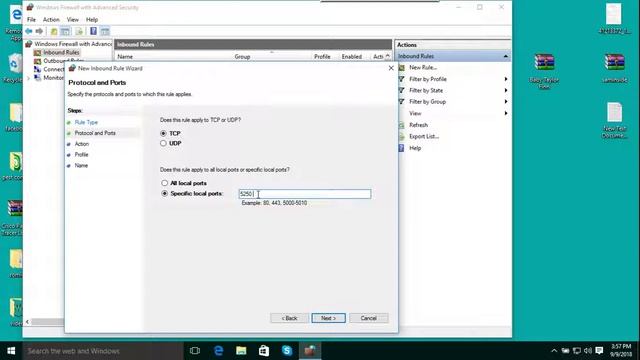Select the UDP radio button
Screen dimensions: 640x360
tap(164, 143)
